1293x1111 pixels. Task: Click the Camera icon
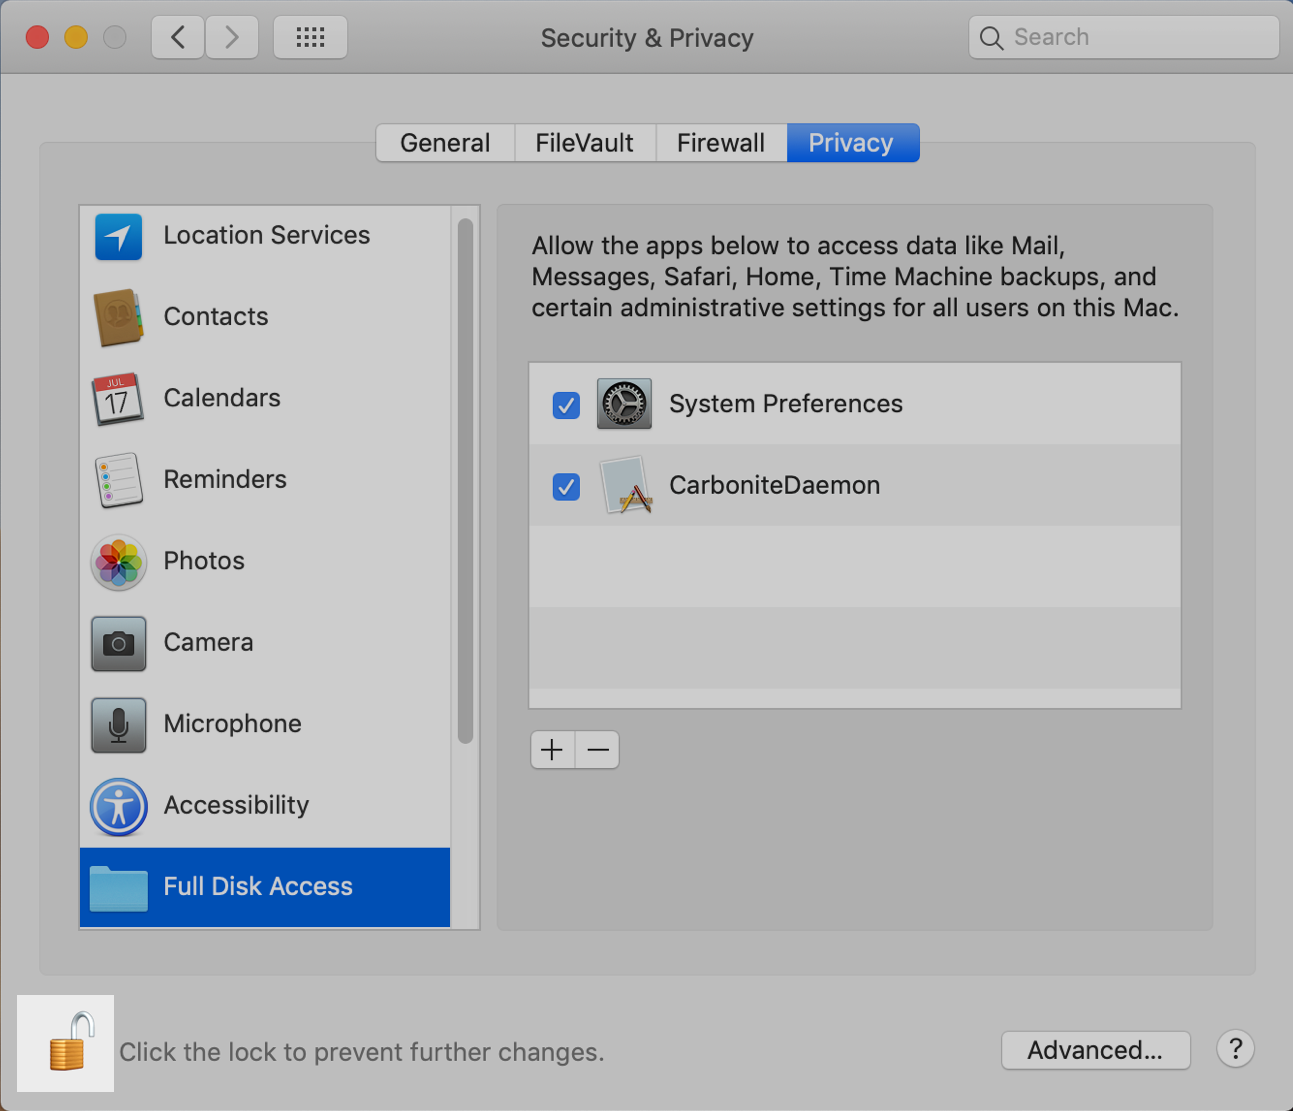click(118, 644)
